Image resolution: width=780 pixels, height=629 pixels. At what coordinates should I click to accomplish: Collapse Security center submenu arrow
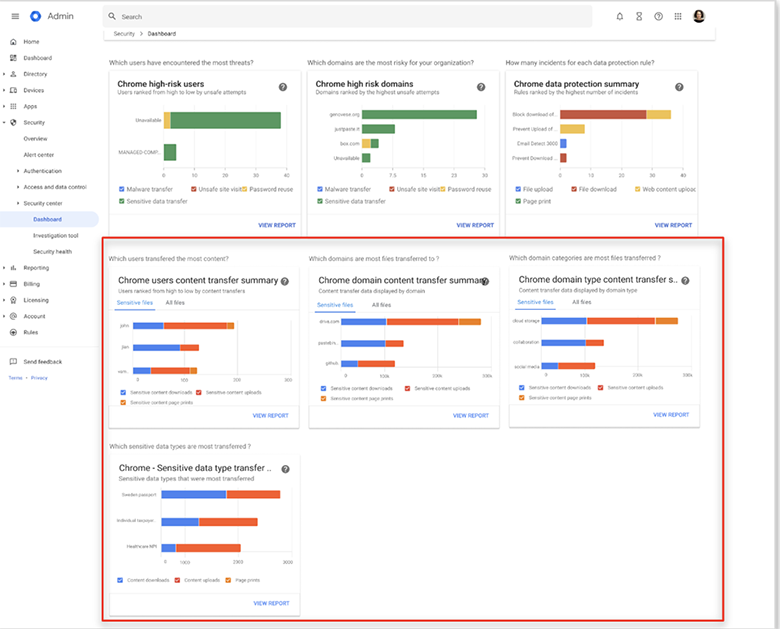click(x=18, y=203)
